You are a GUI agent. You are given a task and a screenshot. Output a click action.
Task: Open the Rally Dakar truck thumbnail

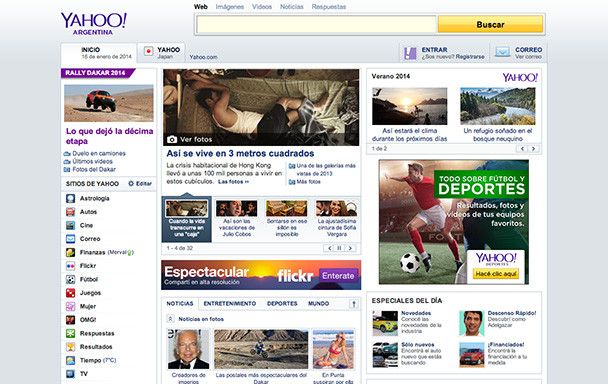coord(109,103)
